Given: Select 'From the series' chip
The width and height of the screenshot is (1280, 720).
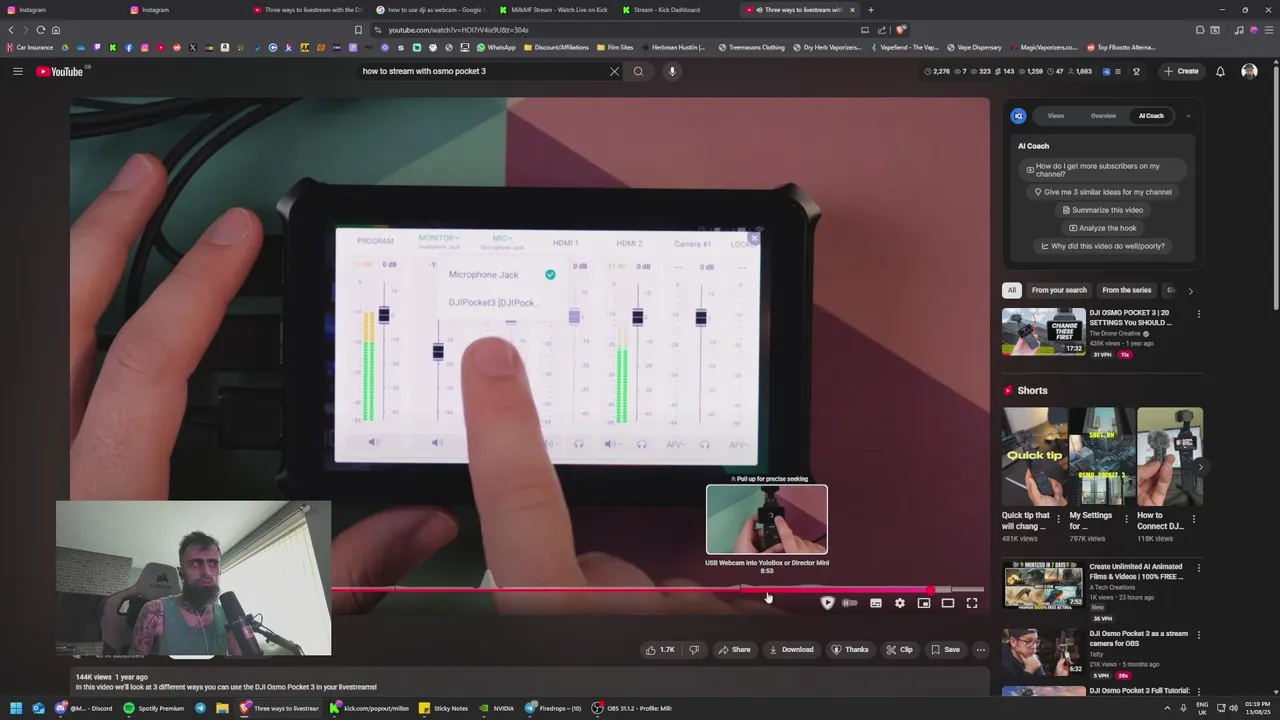Looking at the screenshot, I should click(x=1126, y=290).
